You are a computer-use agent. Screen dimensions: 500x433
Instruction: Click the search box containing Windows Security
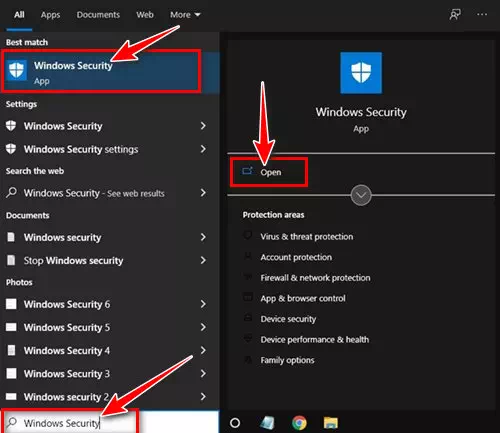pyautogui.click(x=110, y=422)
